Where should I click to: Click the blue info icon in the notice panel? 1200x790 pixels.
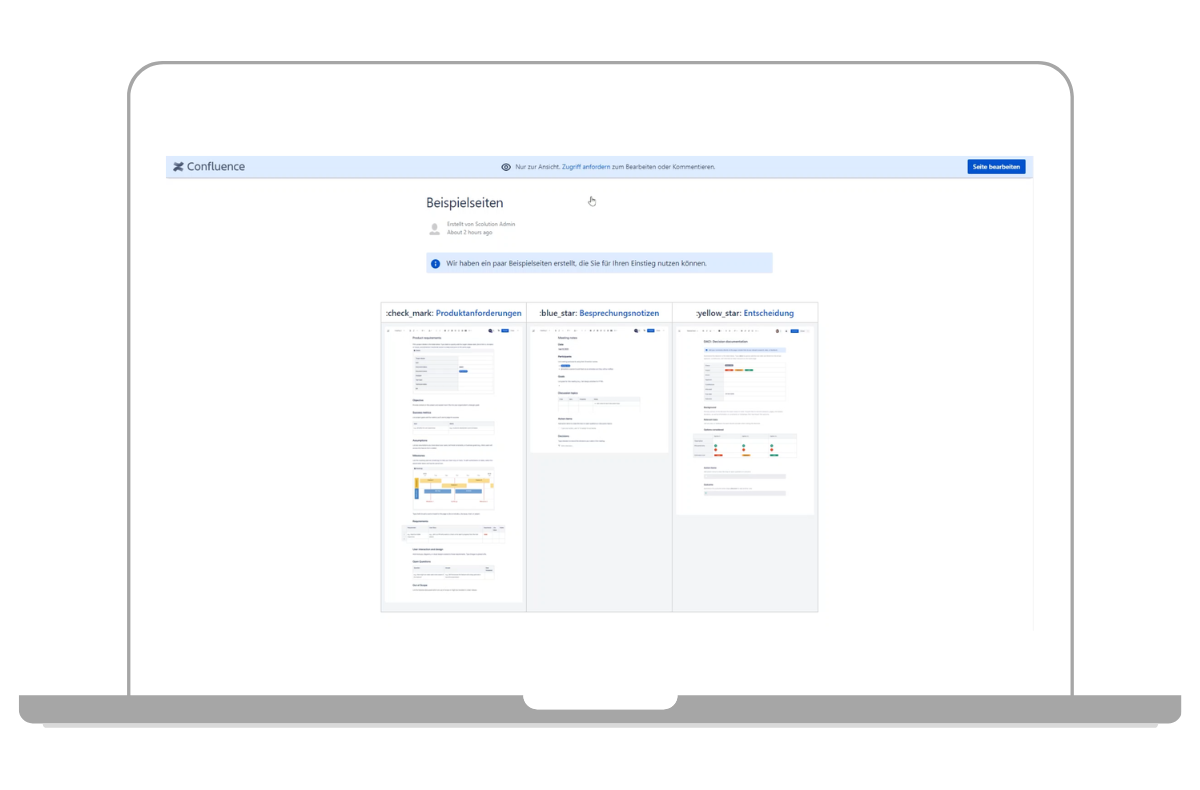[435, 264]
